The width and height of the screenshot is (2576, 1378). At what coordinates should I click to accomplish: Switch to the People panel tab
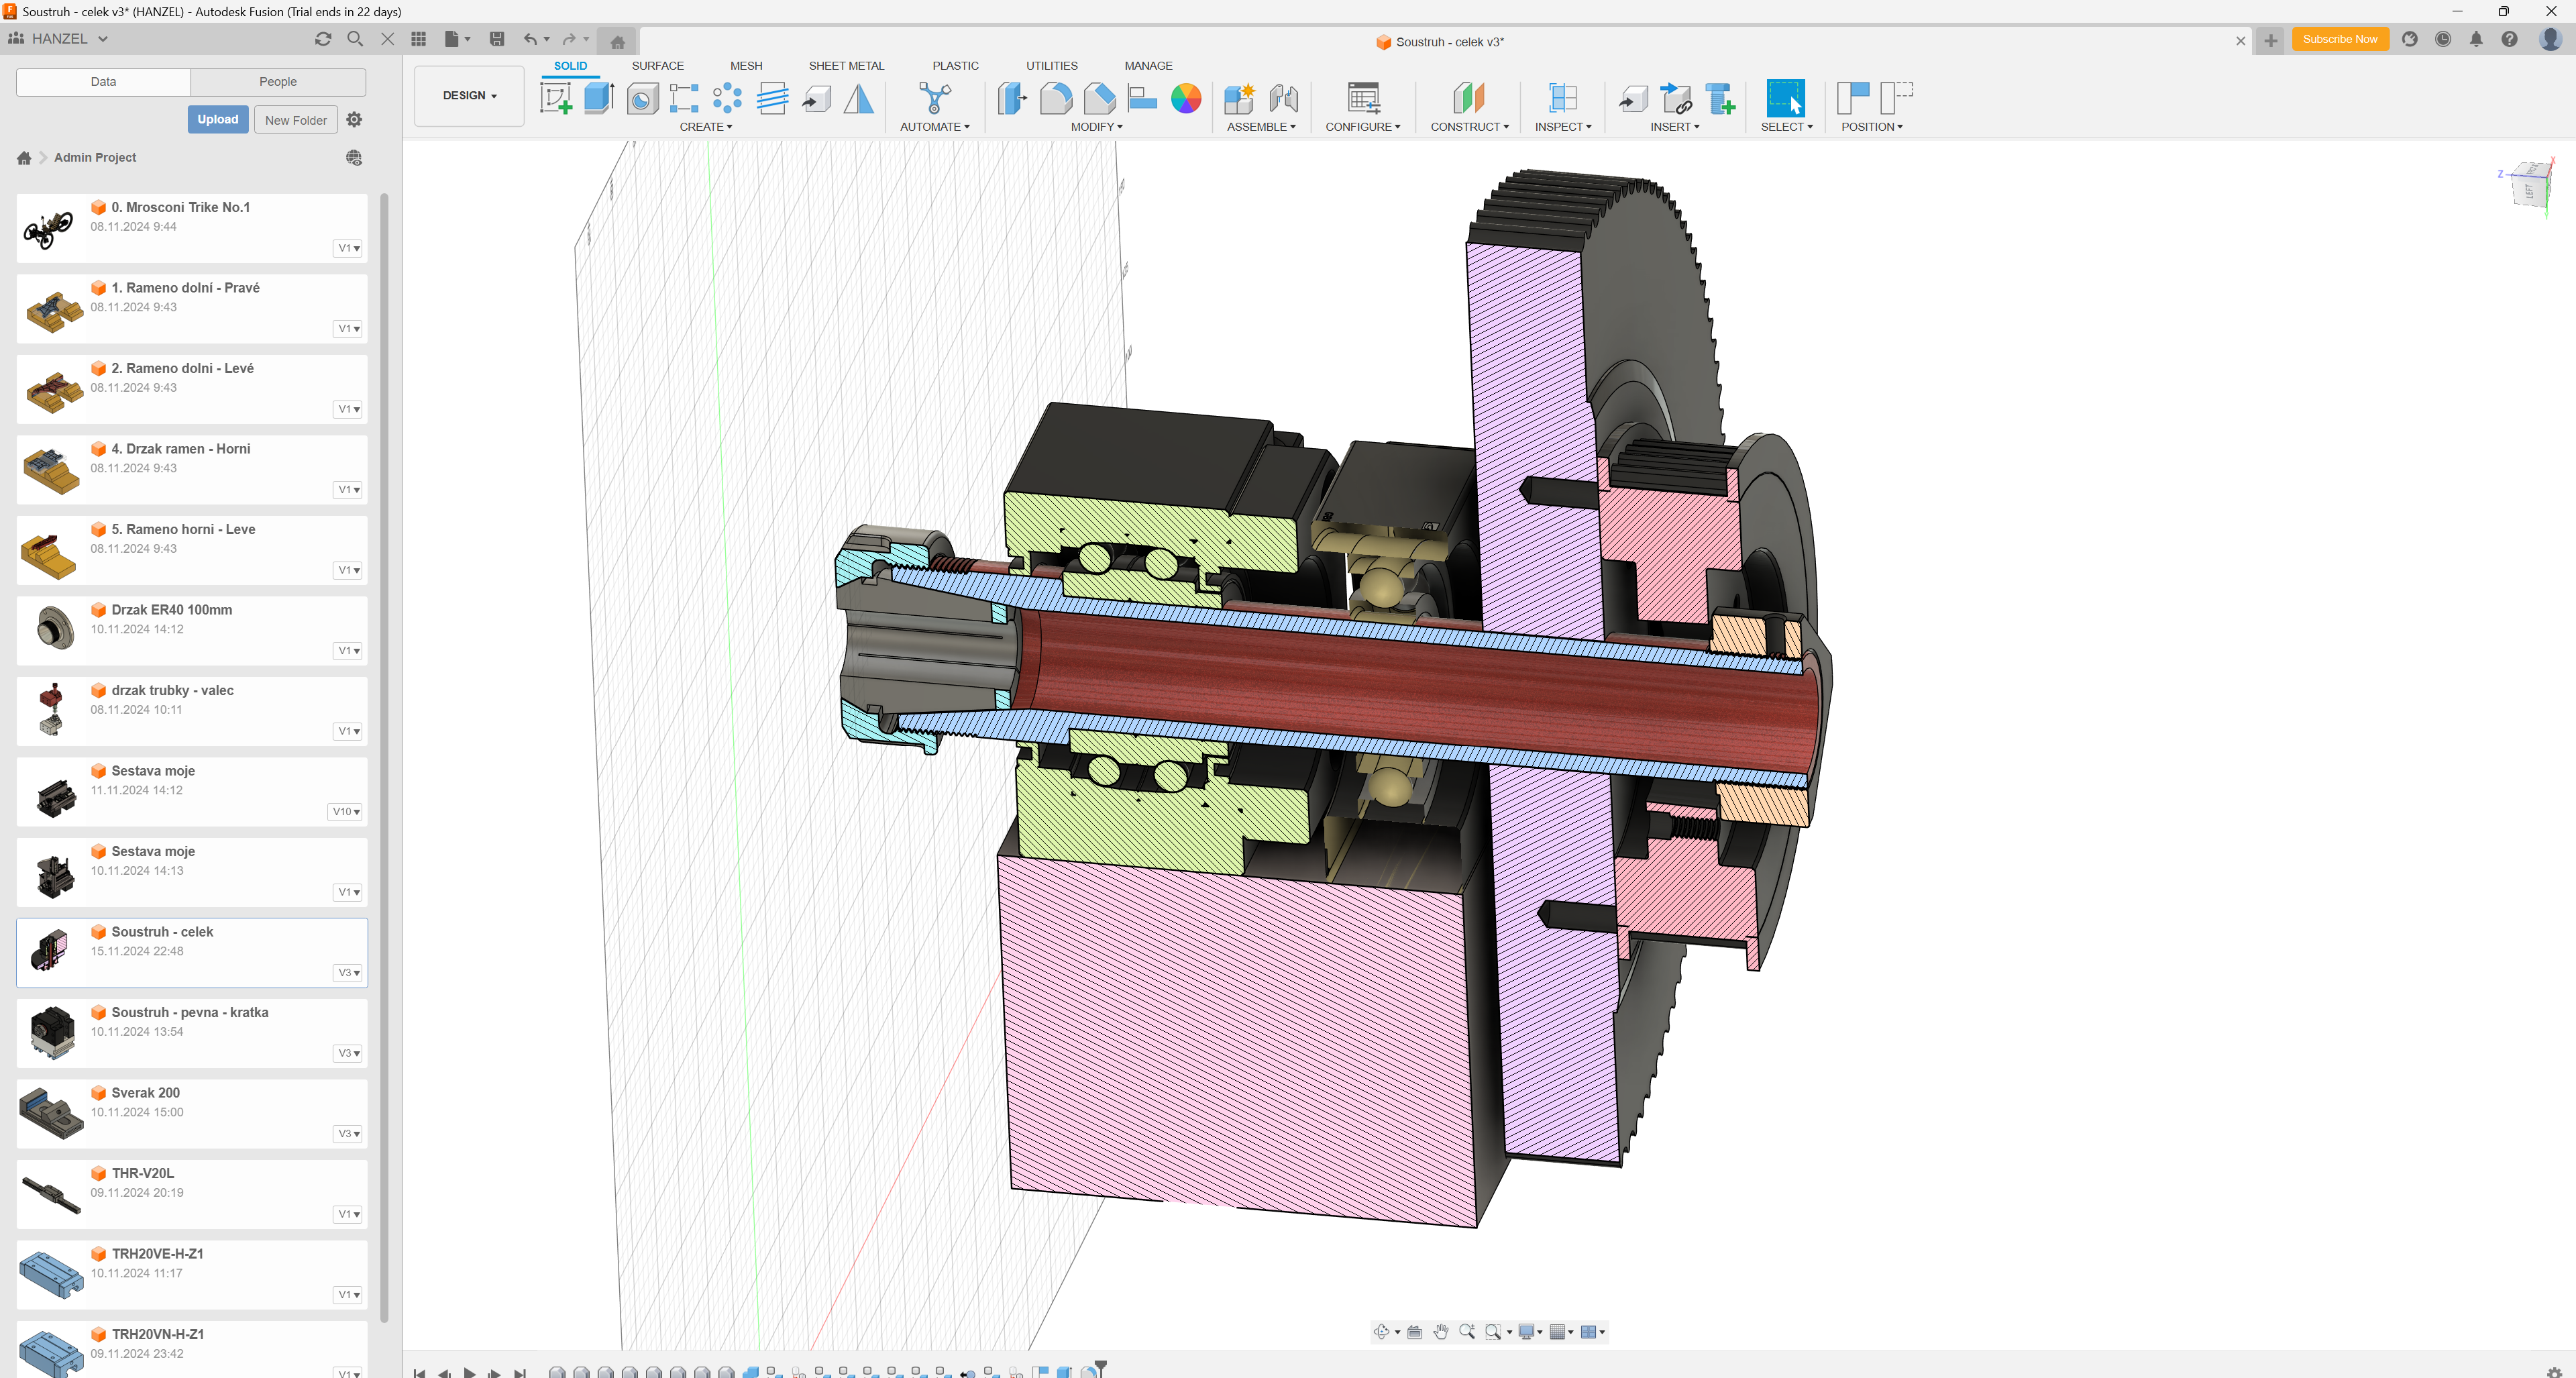pyautogui.click(x=277, y=81)
